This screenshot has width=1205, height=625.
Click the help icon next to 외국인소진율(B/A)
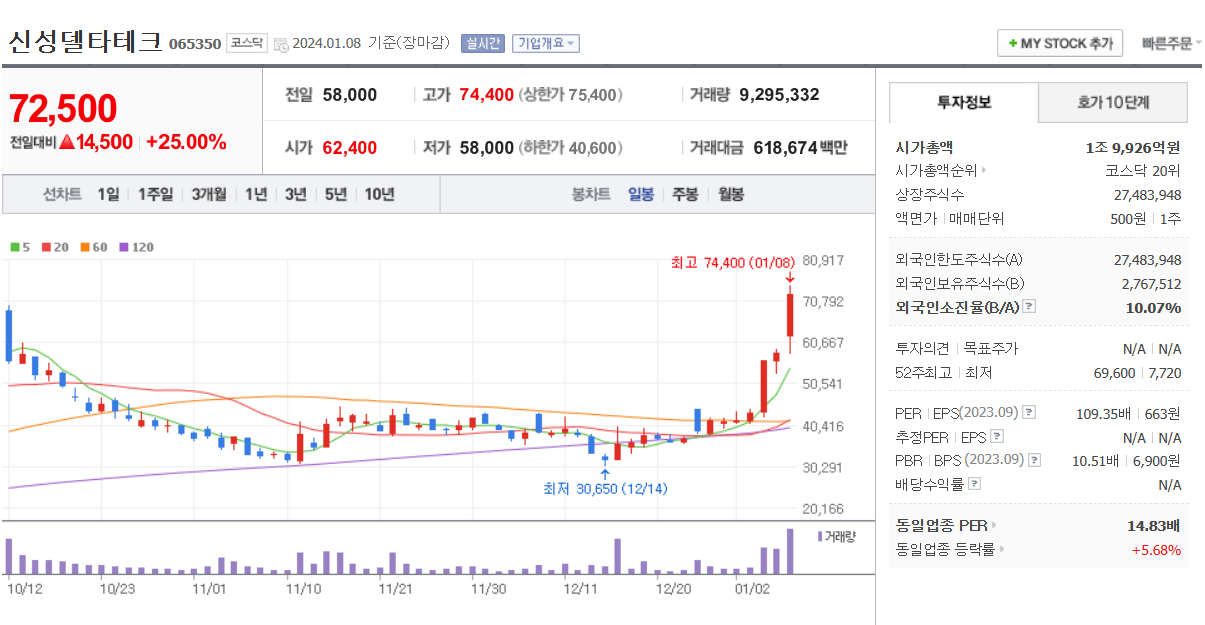[1029, 307]
